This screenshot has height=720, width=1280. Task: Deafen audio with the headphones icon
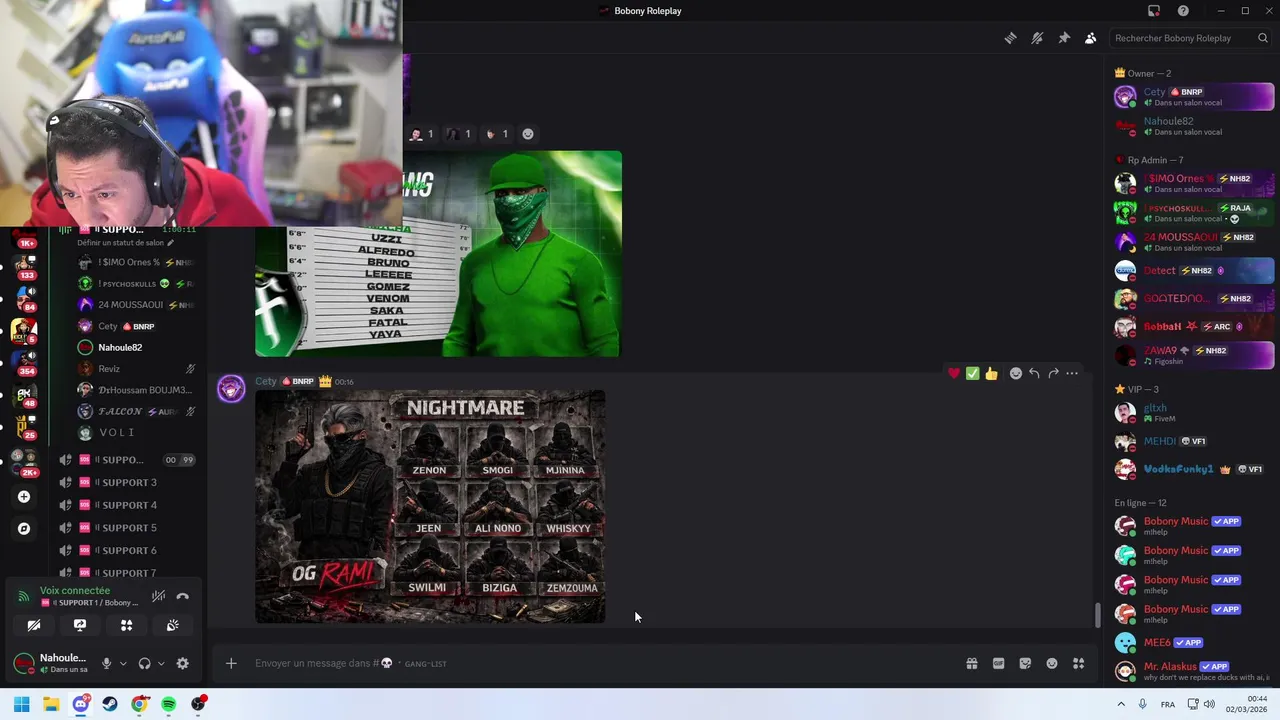(144, 663)
